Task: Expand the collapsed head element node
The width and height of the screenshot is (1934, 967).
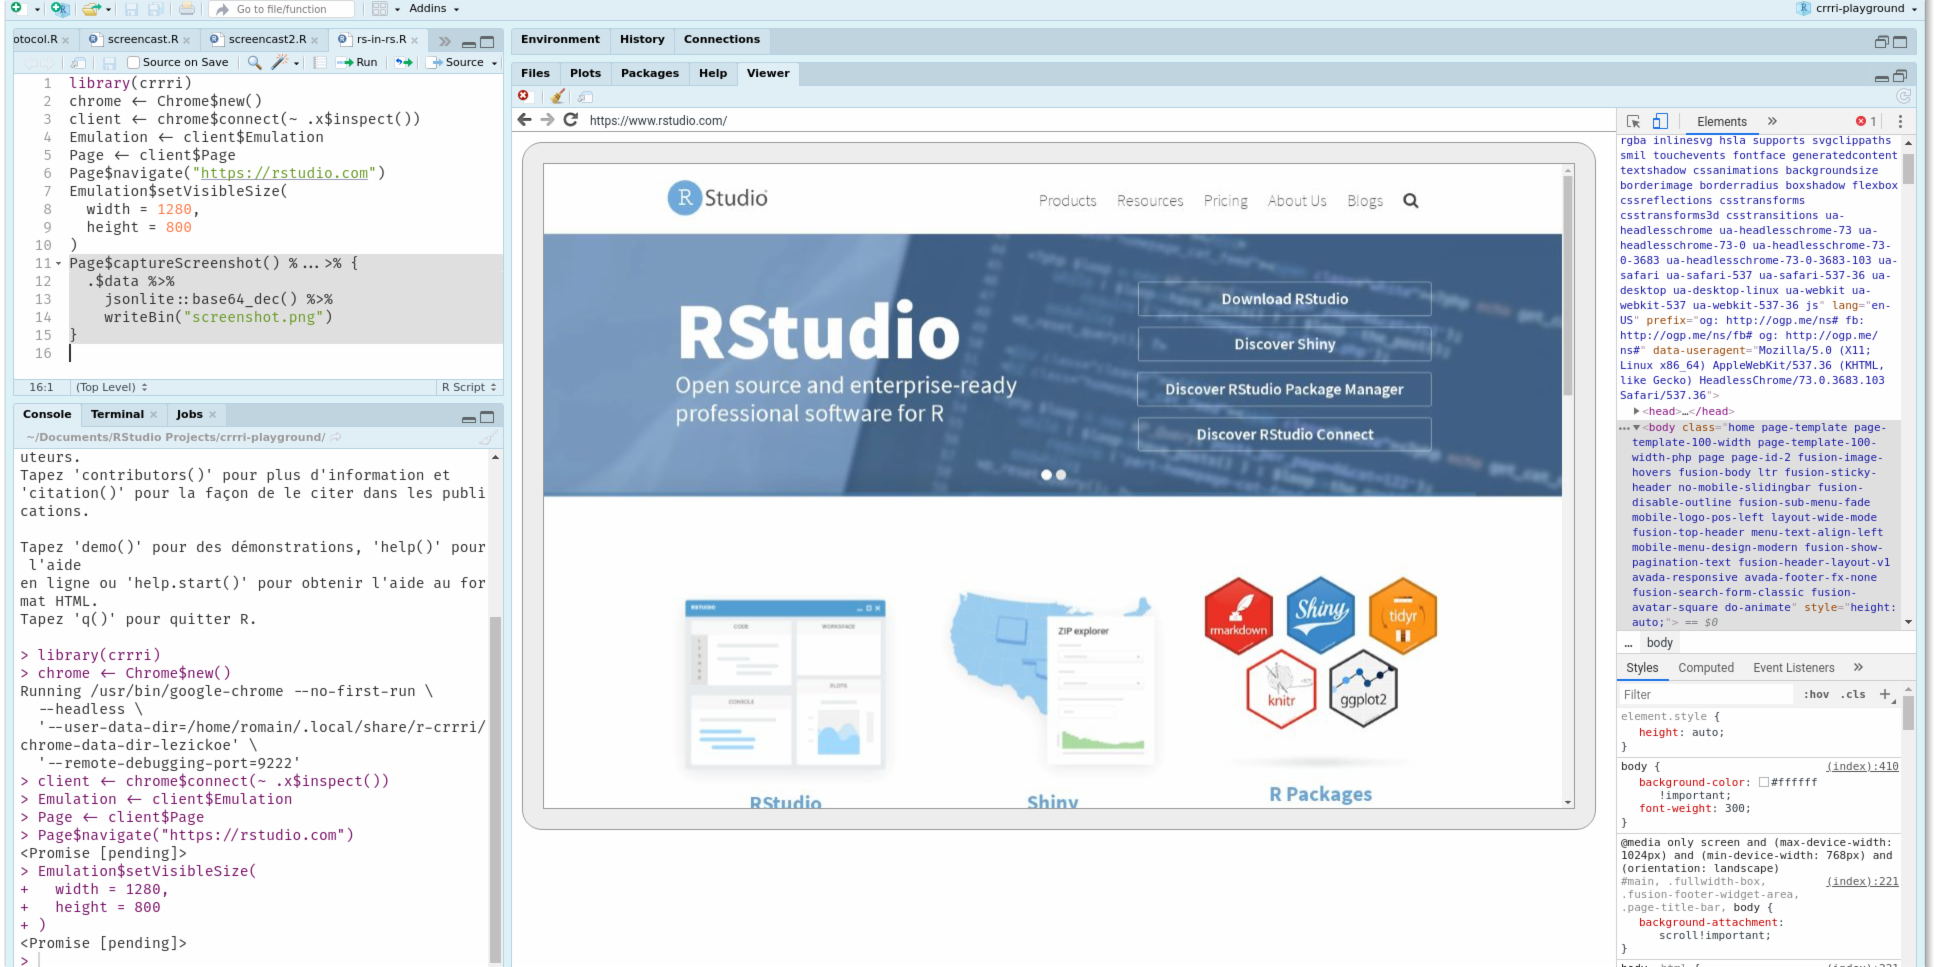Action: [1636, 411]
